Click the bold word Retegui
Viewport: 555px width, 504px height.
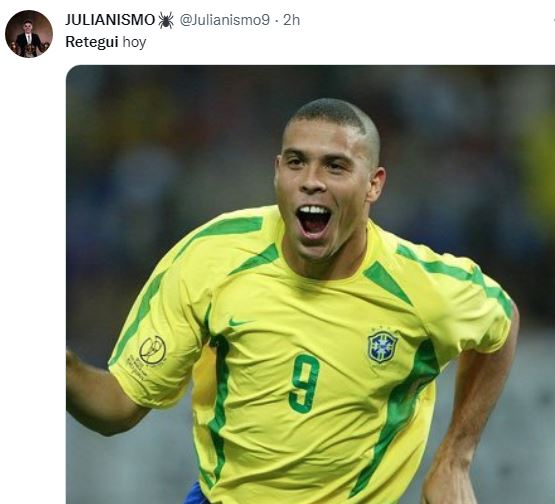(x=92, y=42)
